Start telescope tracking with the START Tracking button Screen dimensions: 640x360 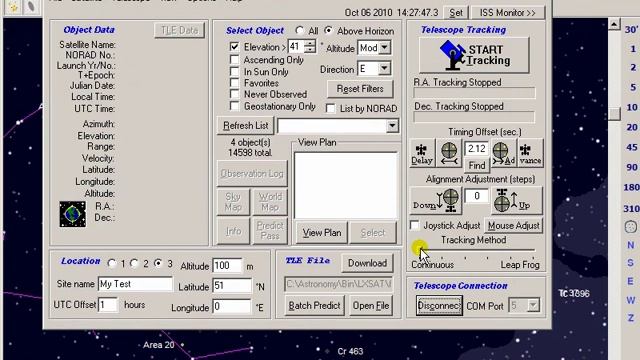click(x=474, y=55)
